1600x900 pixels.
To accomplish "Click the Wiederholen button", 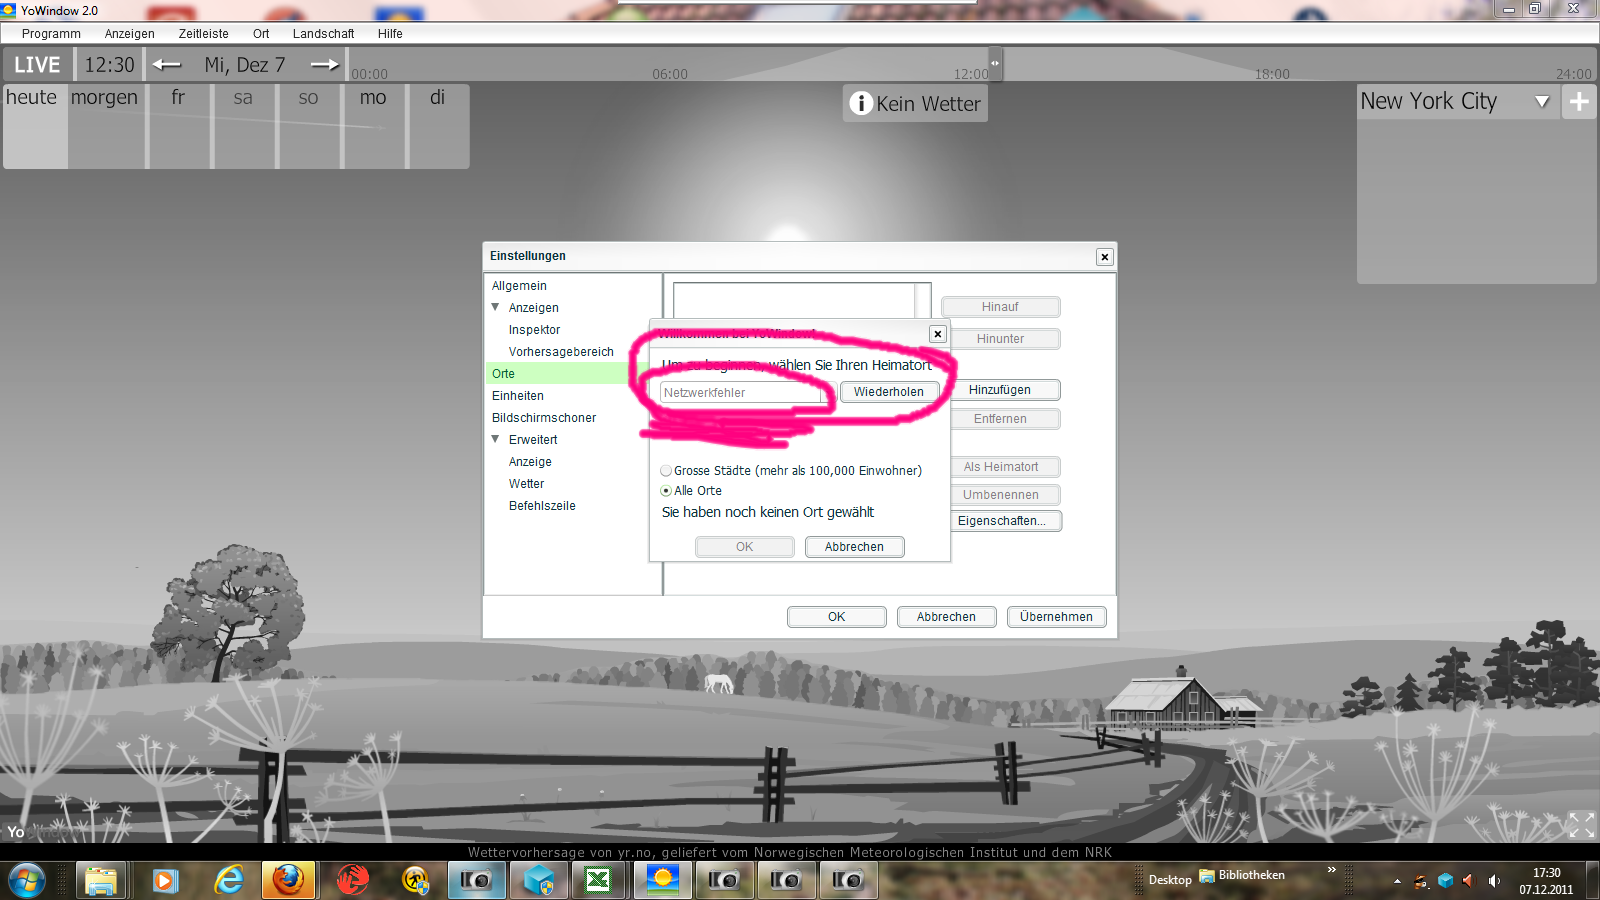I will 889,392.
